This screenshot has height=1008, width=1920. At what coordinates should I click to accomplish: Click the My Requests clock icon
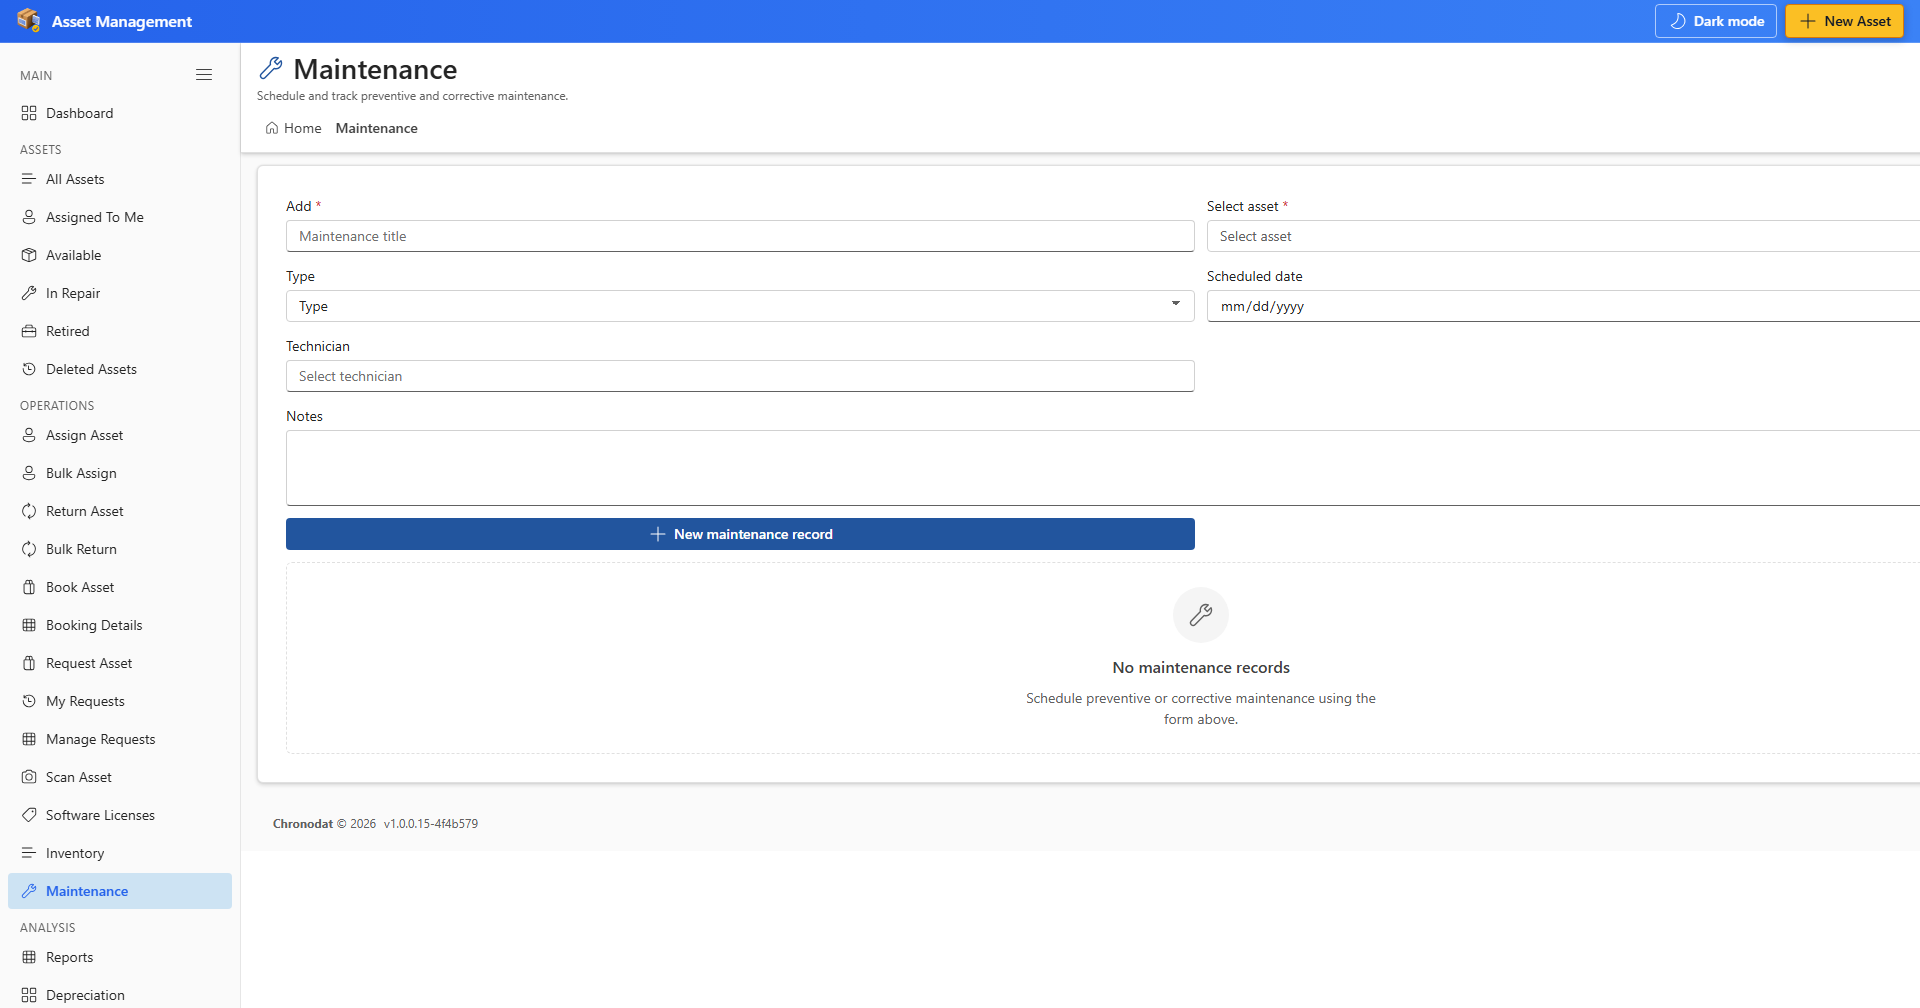[29, 701]
